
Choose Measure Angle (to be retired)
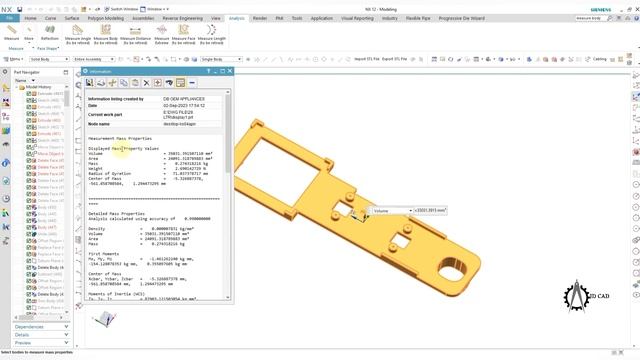coord(78,34)
